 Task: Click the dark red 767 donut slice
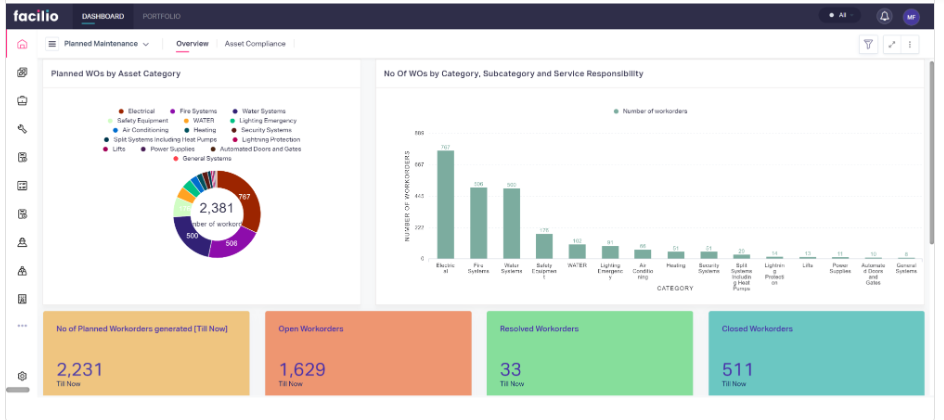point(247,199)
